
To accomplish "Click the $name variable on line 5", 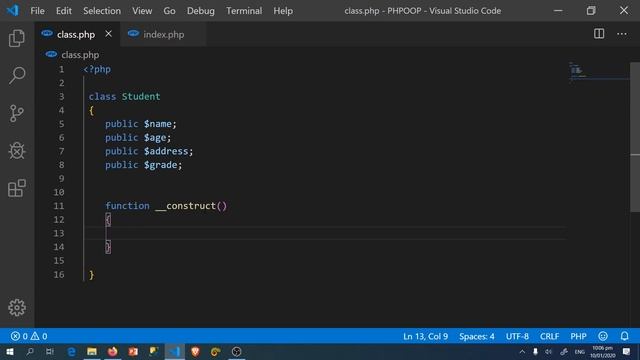I will click(158, 124).
